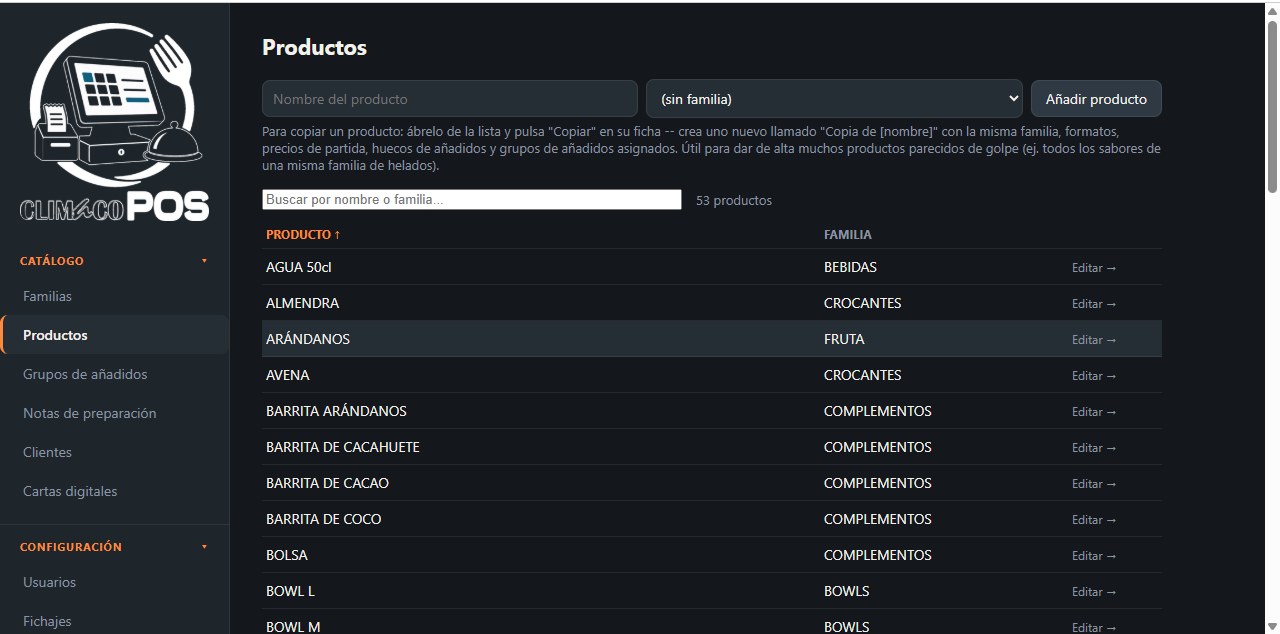Open Fichajes in the sidebar
The height and width of the screenshot is (634, 1280).
tap(47, 621)
